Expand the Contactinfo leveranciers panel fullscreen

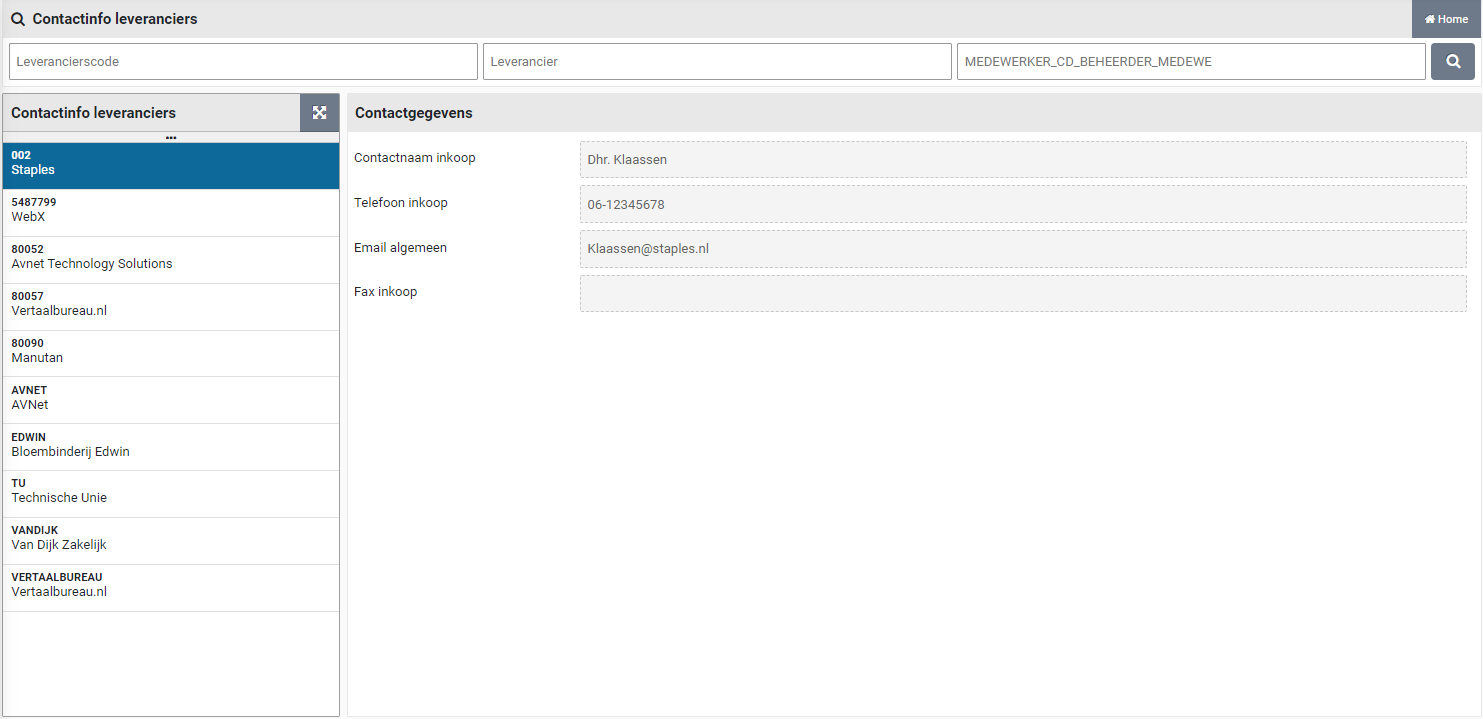tap(320, 113)
